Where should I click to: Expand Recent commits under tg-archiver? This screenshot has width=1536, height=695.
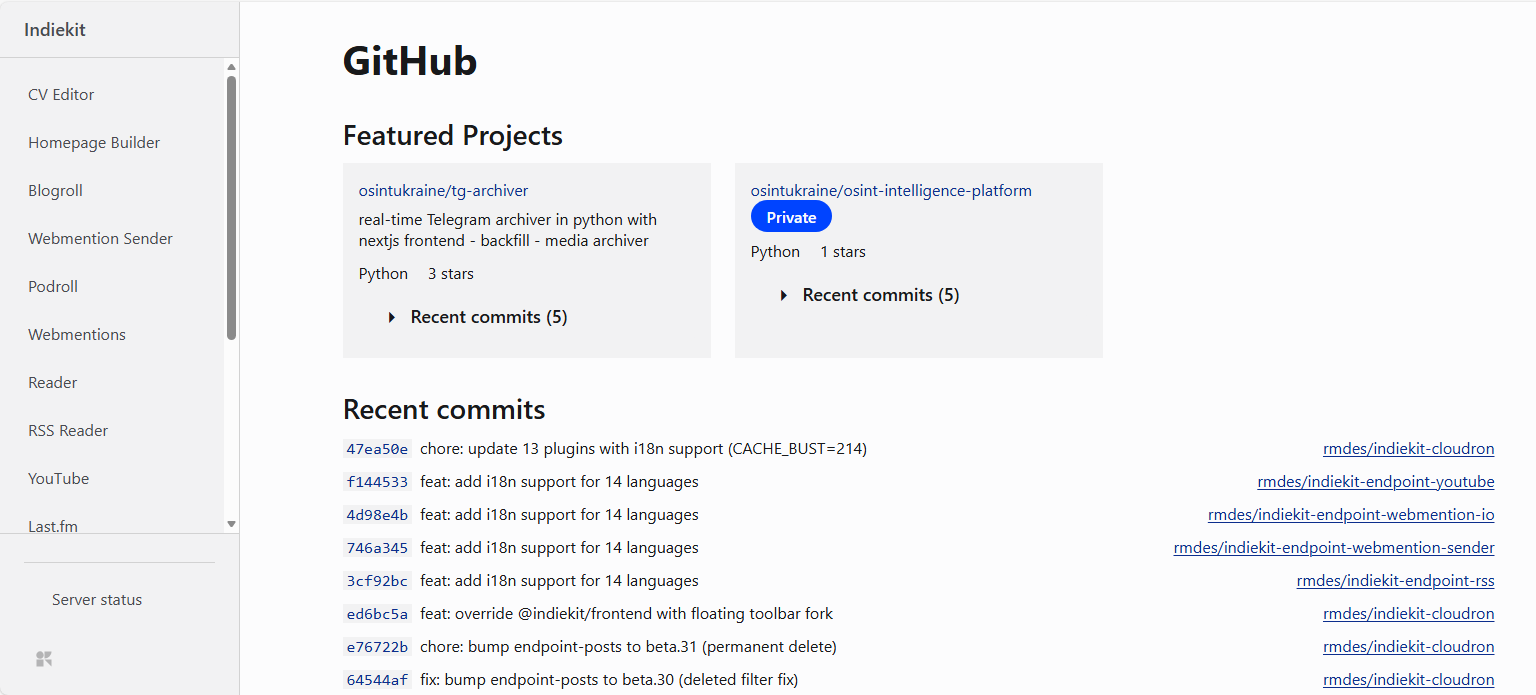coord(478,317)
